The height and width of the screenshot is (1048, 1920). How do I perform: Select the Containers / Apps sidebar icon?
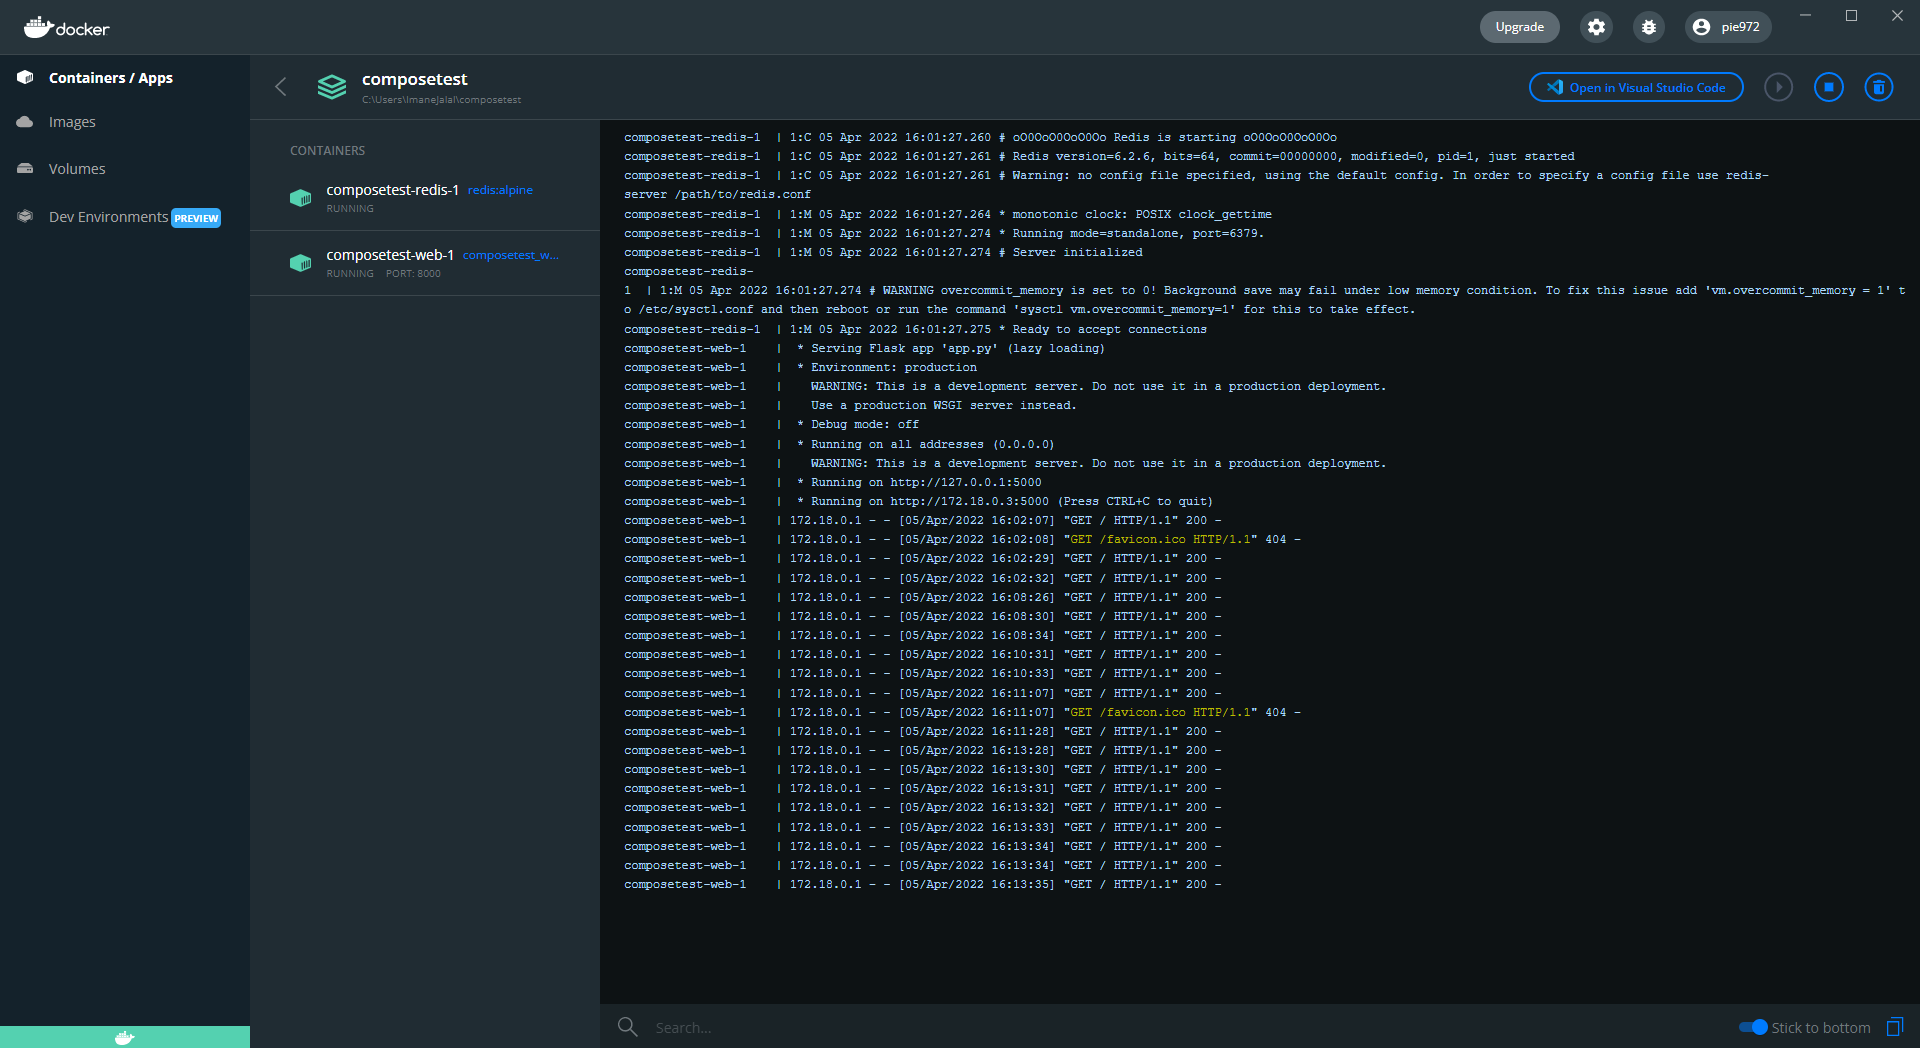click(x=24, y=77)
